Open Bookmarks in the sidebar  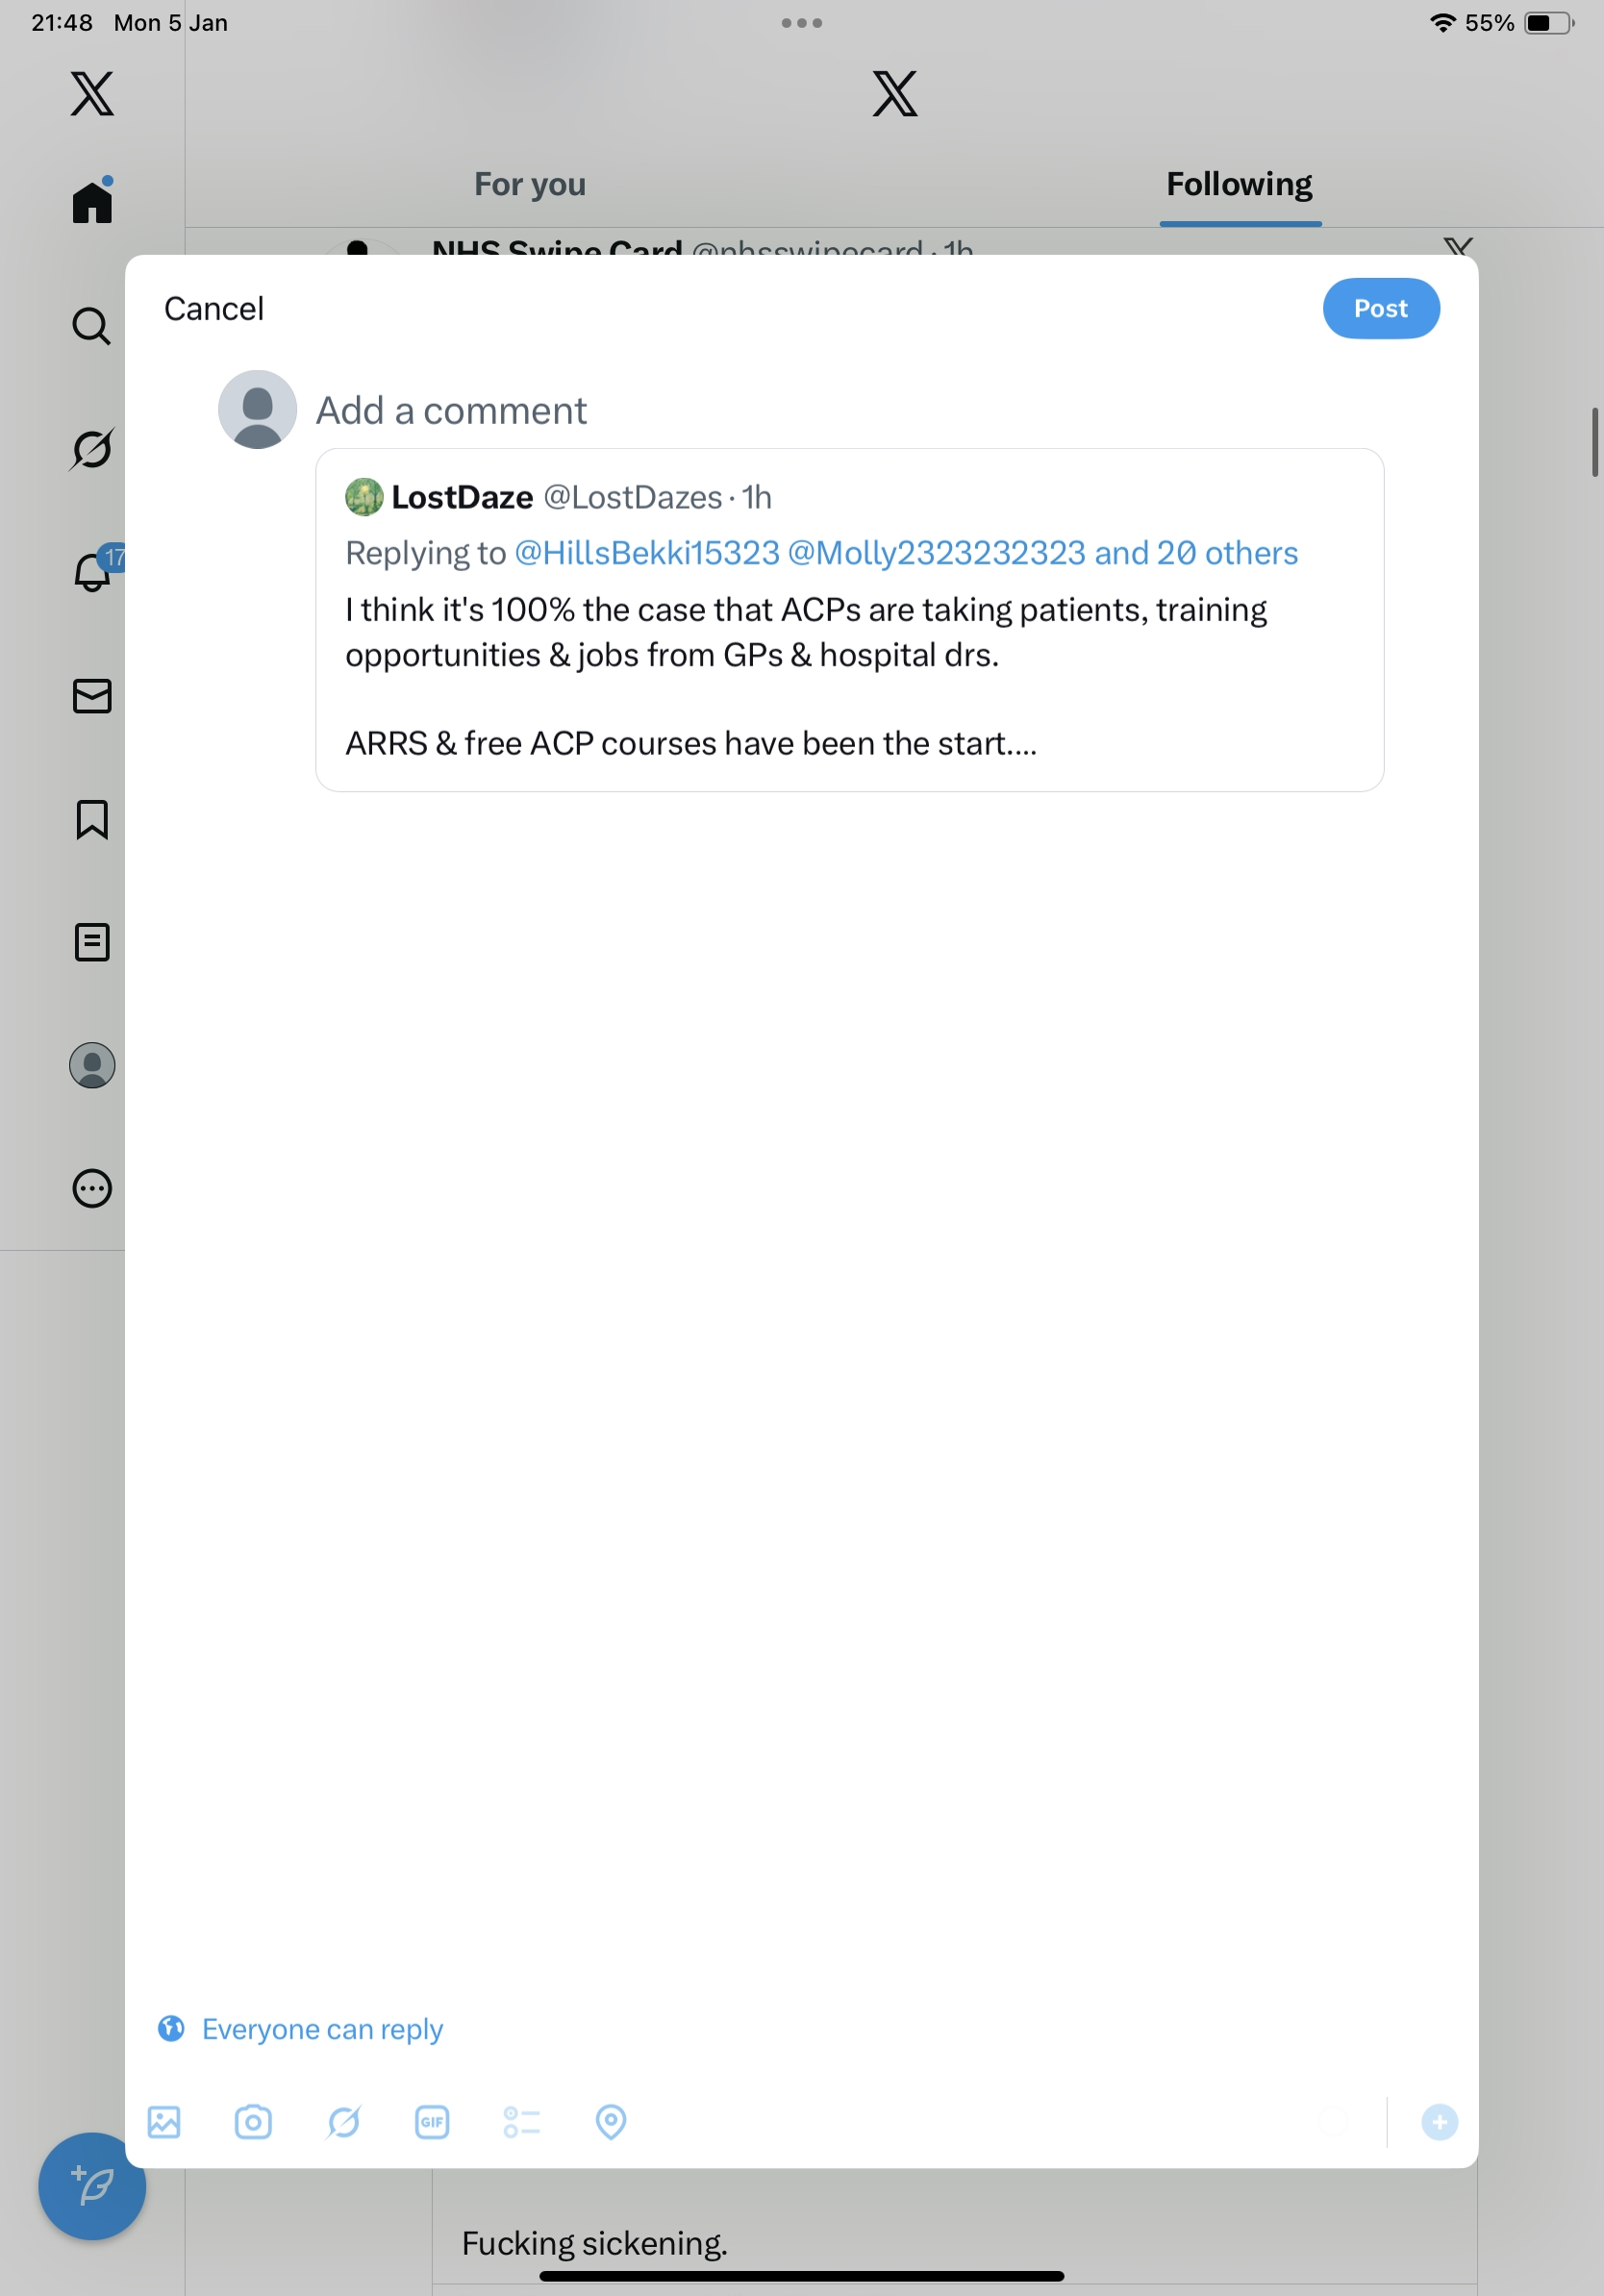[92, 819]
